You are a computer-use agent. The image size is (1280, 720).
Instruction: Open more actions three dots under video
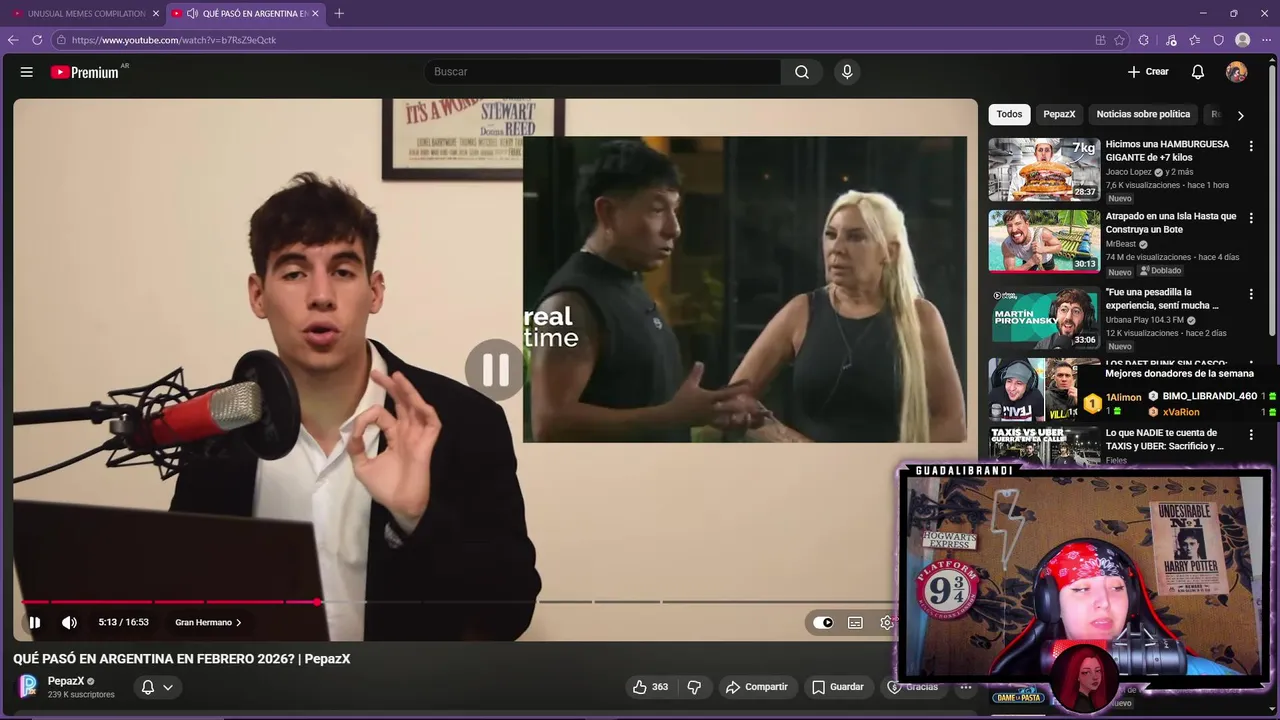click(966, 687)
